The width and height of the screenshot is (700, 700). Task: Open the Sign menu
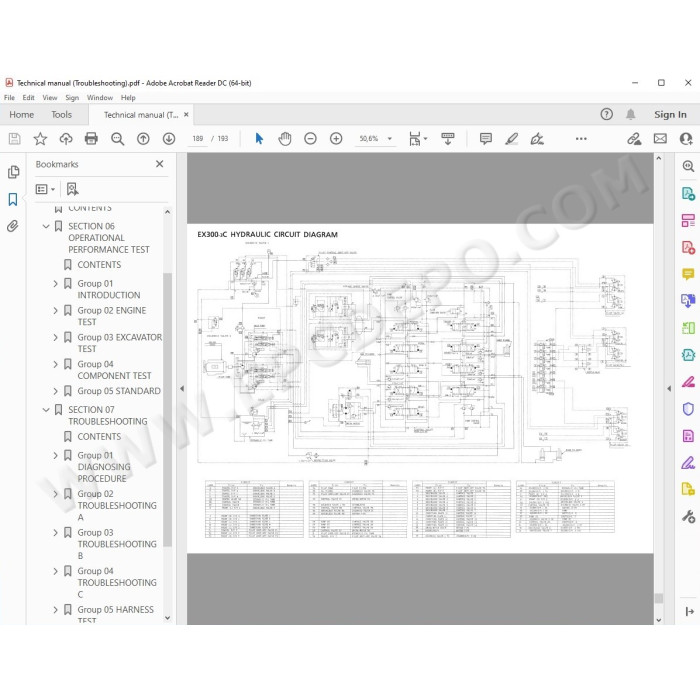[72, 97]
